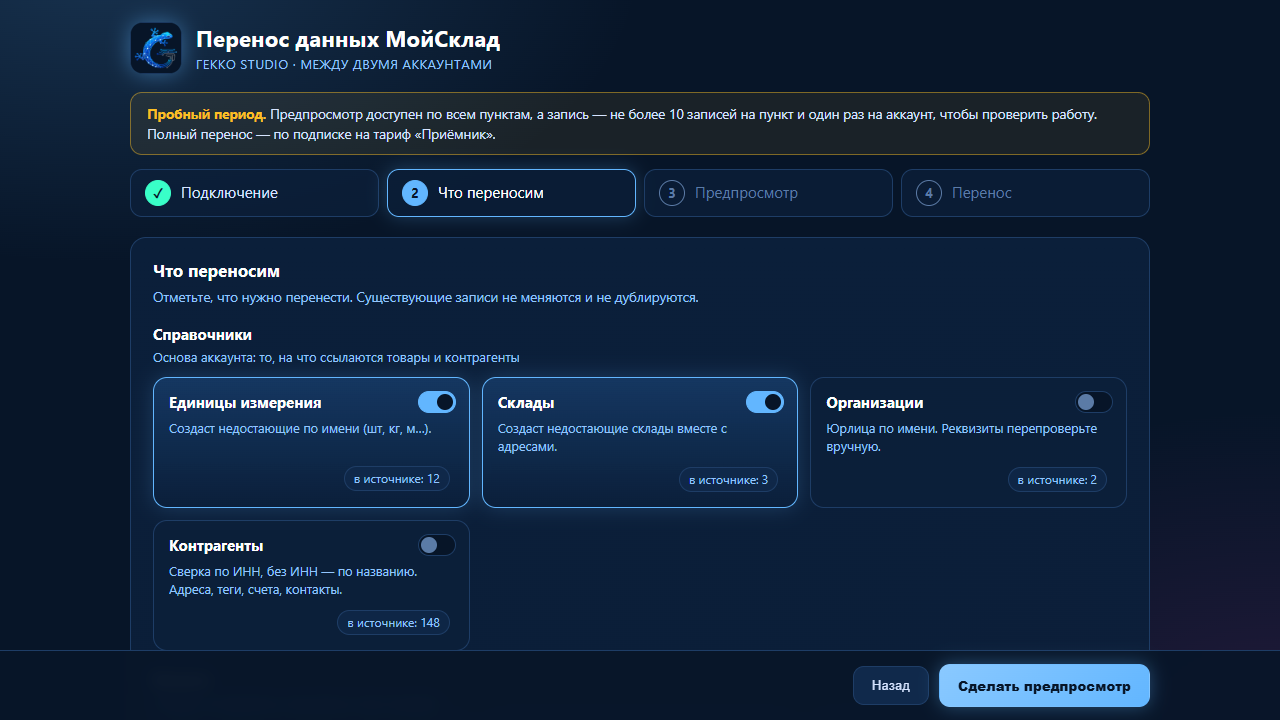Click the 'в источнике: 12' badge
Screen dimensions: 1280x720
pos(397,479)
